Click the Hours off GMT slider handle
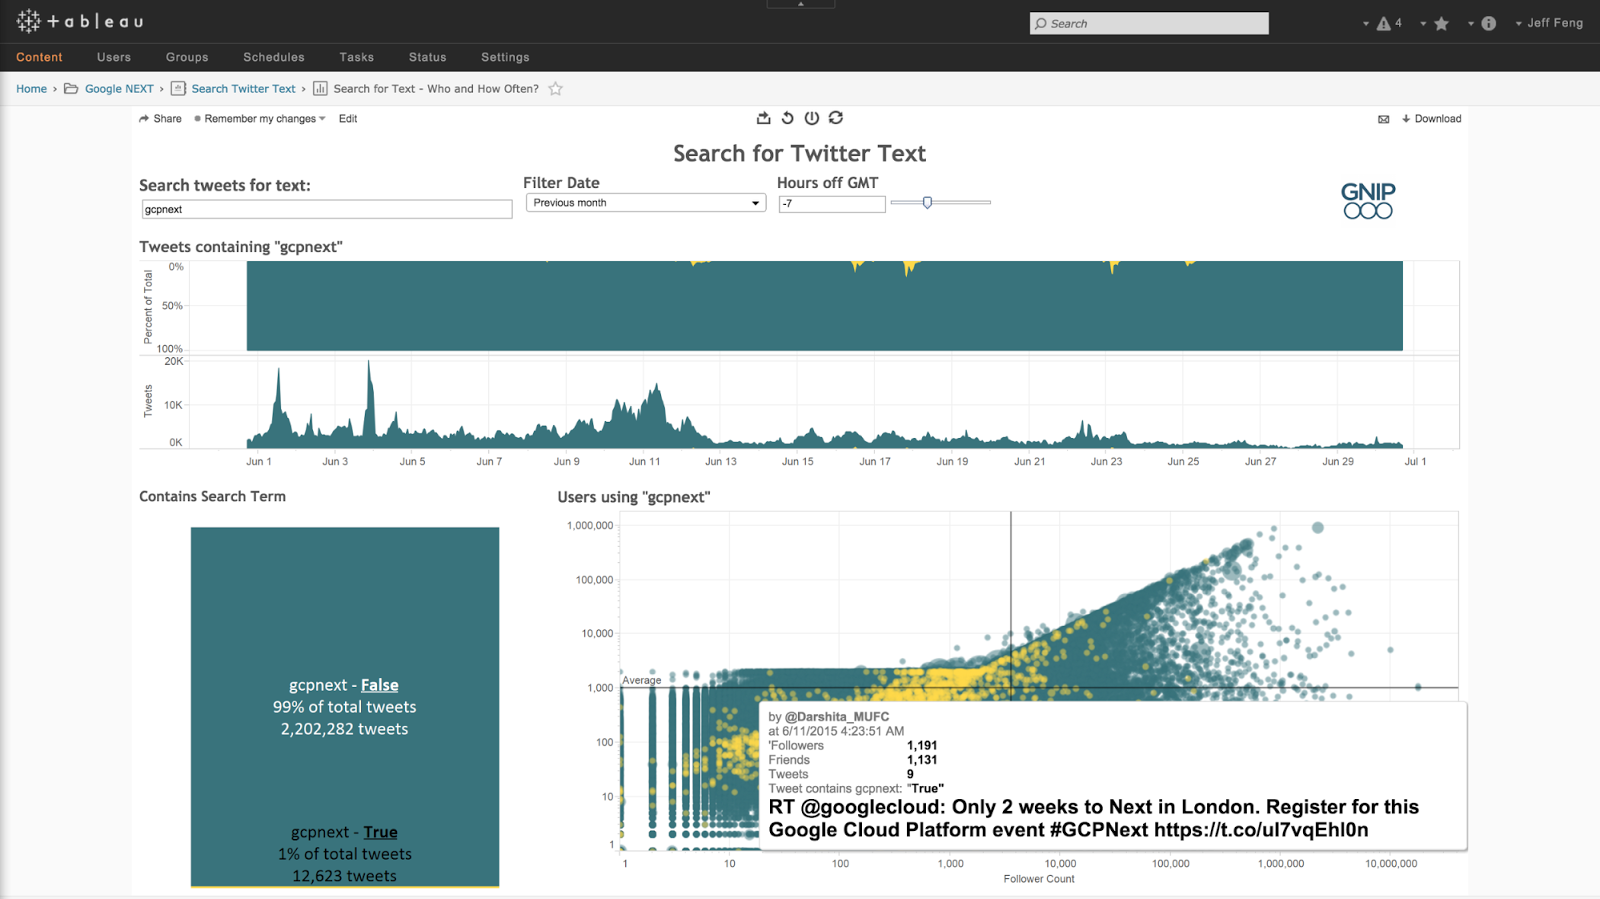Viewport: 1600px width, 899px height. 927,203
